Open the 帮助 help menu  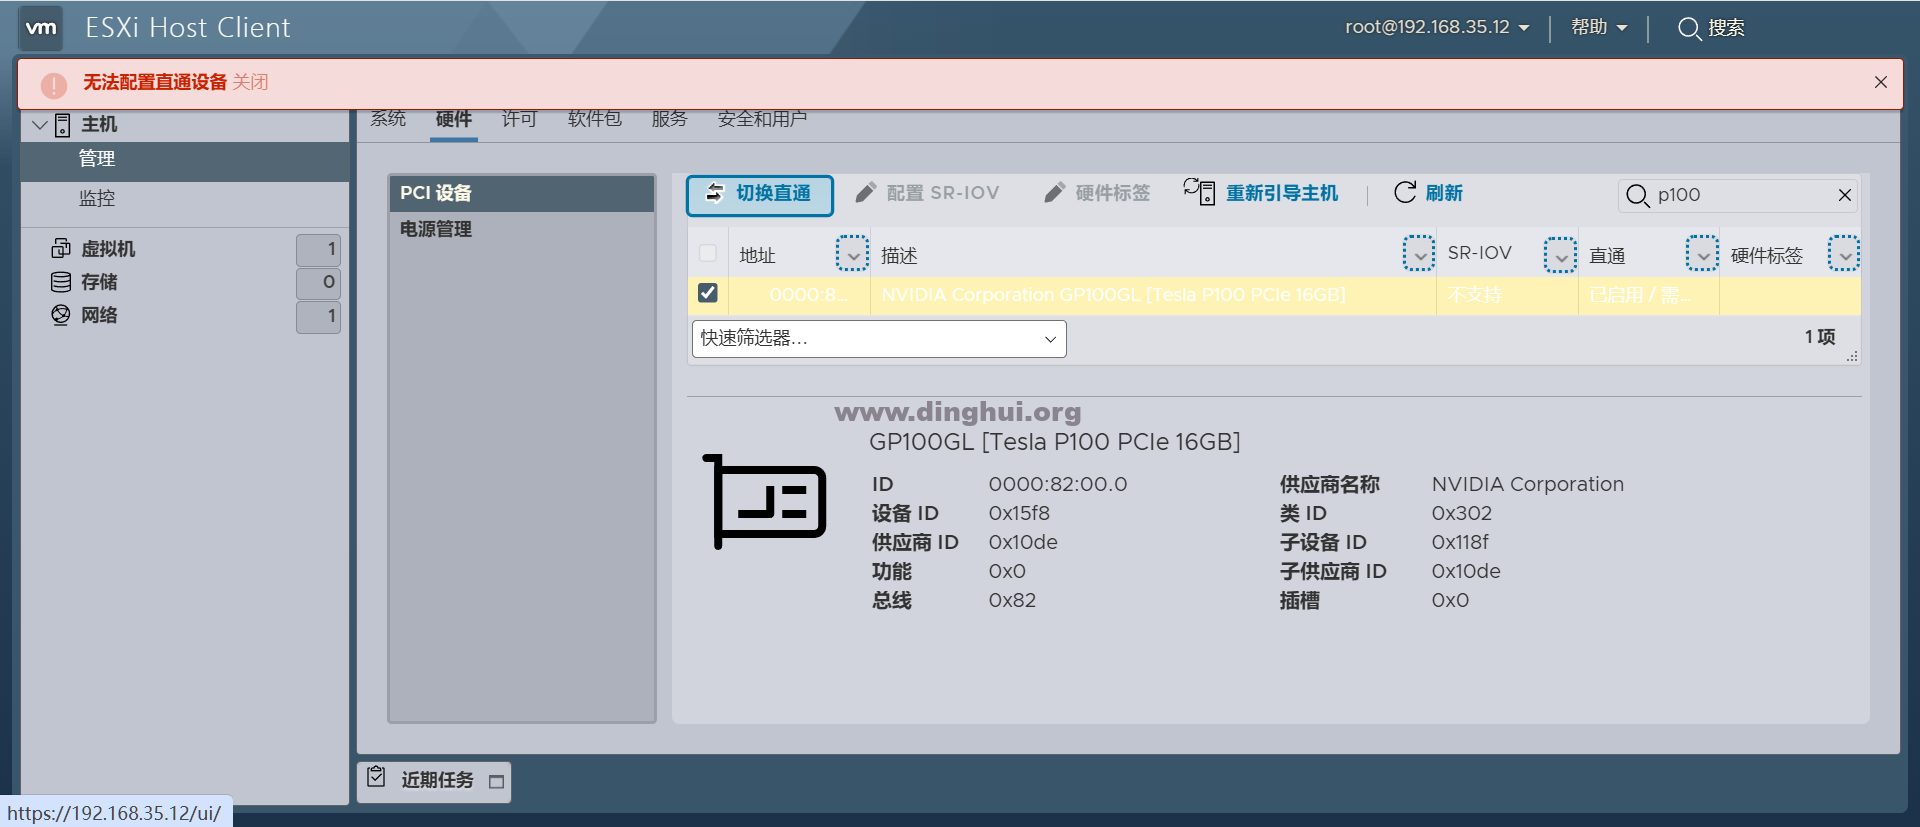[1599, 27]
